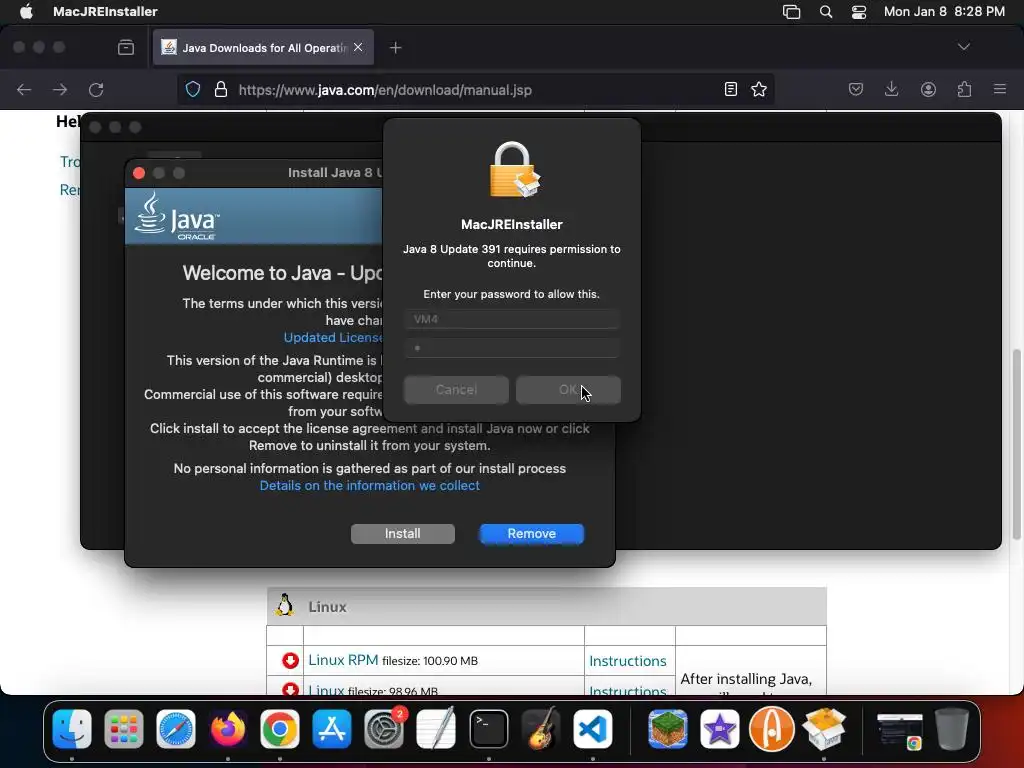Click the Linux RPM download link

(343, 660)
